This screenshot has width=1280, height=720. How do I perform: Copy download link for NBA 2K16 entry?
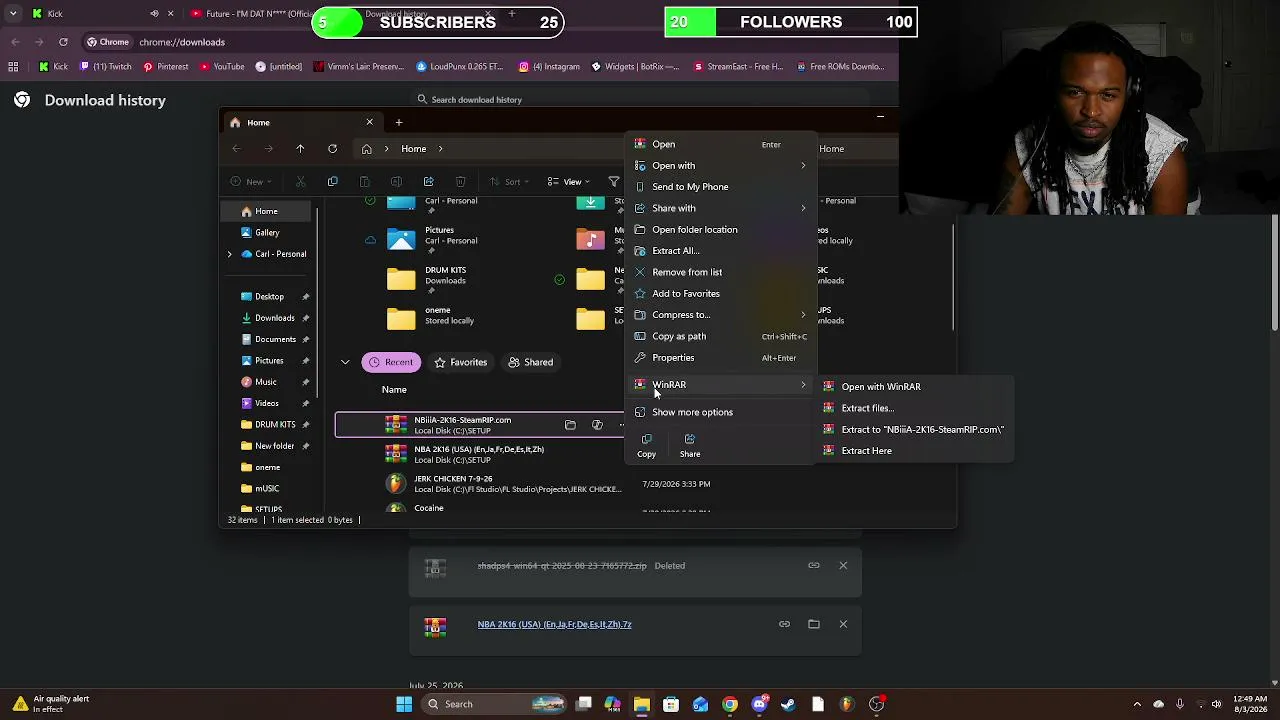pos(784,624)
